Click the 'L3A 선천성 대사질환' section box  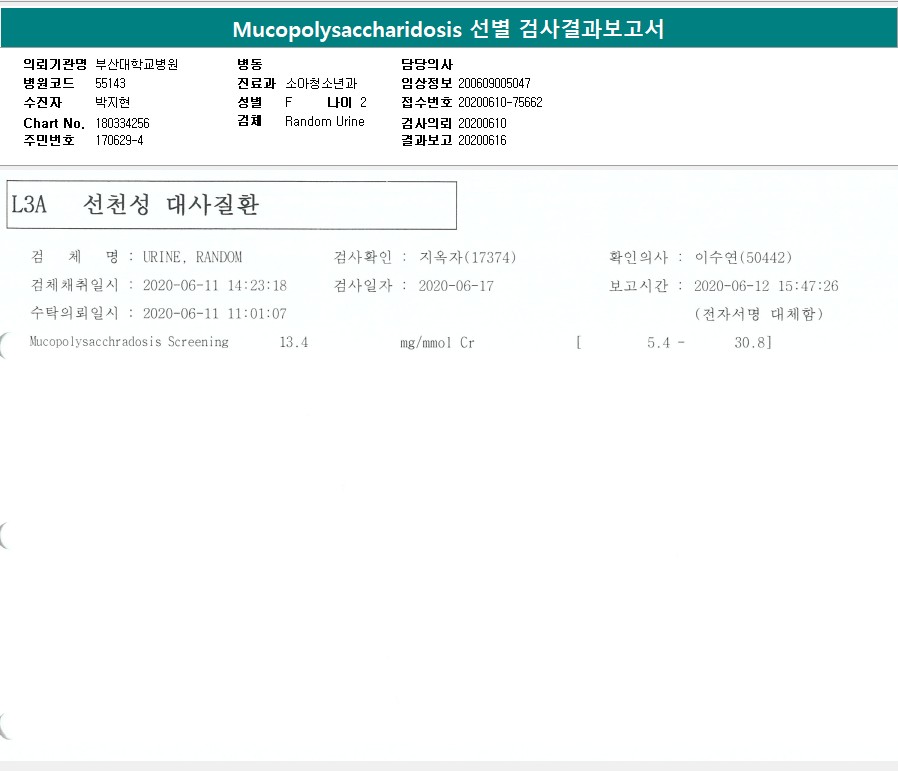tap(231, 205)
